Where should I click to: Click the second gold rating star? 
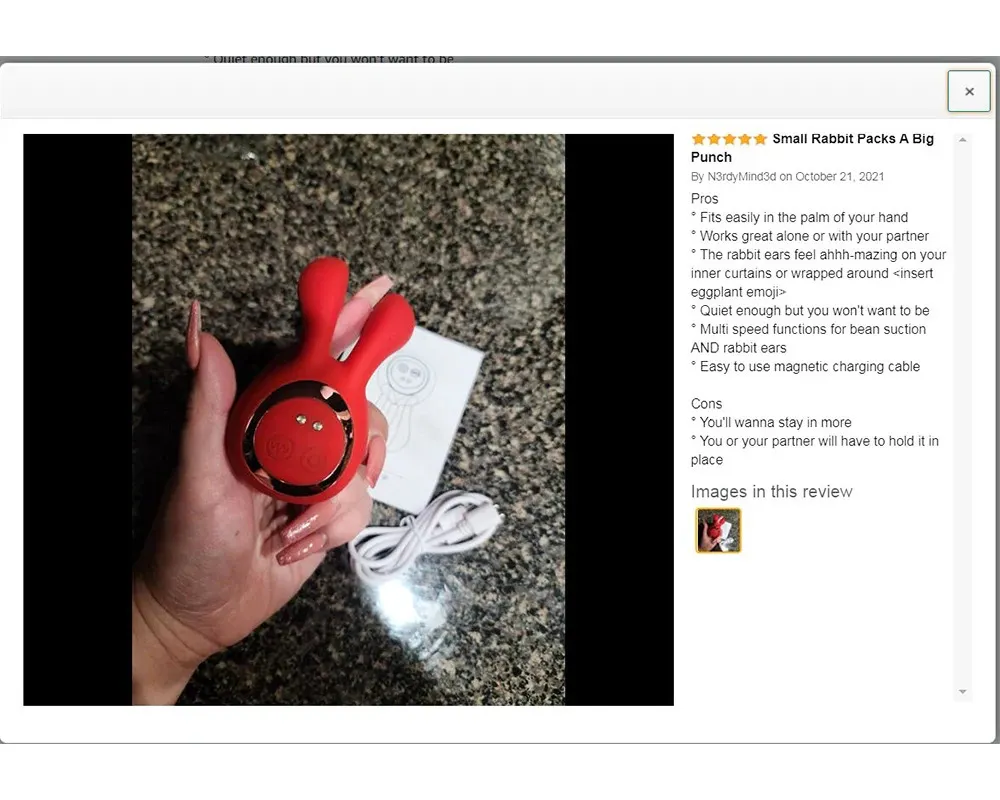tap(714, 139)
